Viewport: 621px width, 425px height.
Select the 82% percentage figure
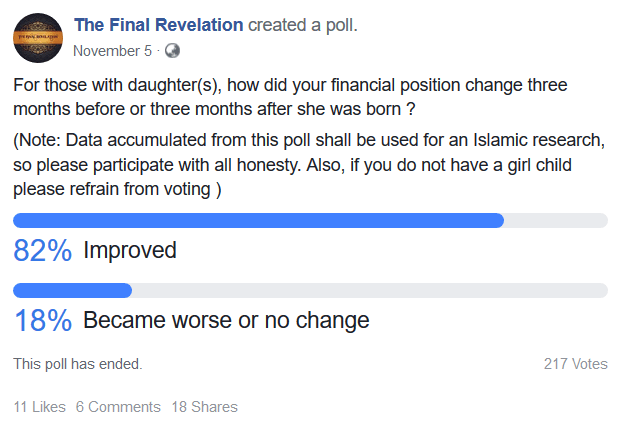point(42,251)
